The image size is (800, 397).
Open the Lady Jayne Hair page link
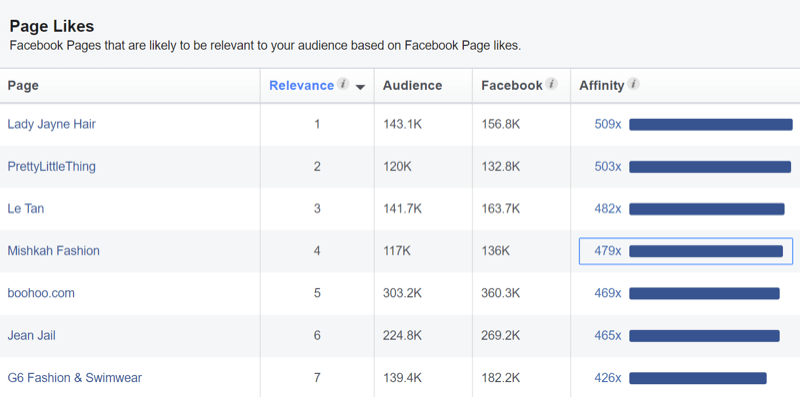click(52, 124)
